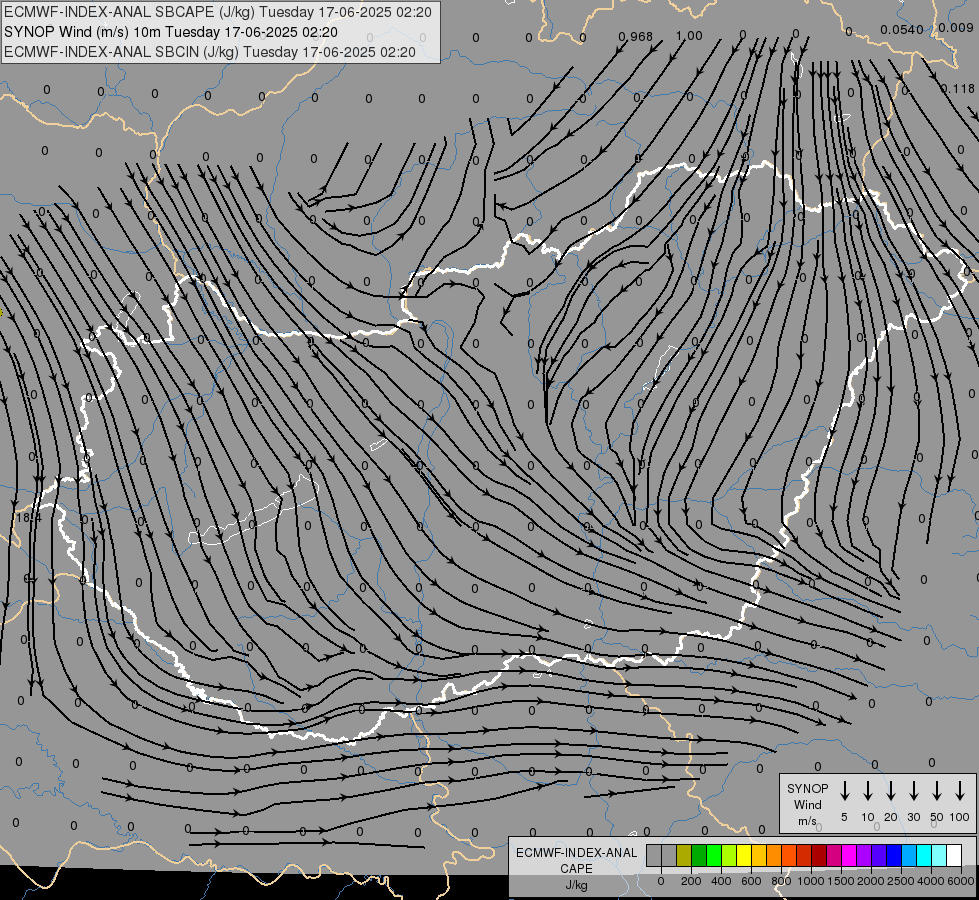Select the dark red swatch after 1000 tick
Image resolution: width=979 pixels, height=900 pixels.
(819, 856)
